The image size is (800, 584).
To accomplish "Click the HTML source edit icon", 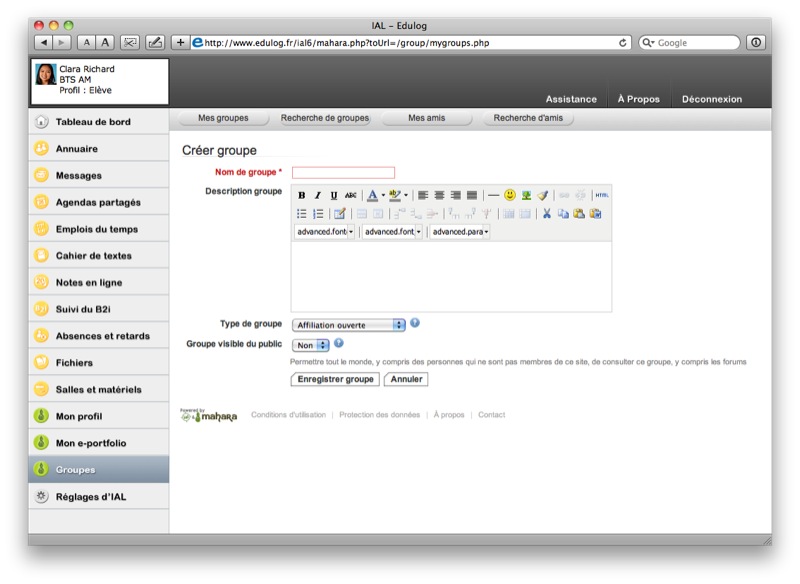I will tap(601, 195).
